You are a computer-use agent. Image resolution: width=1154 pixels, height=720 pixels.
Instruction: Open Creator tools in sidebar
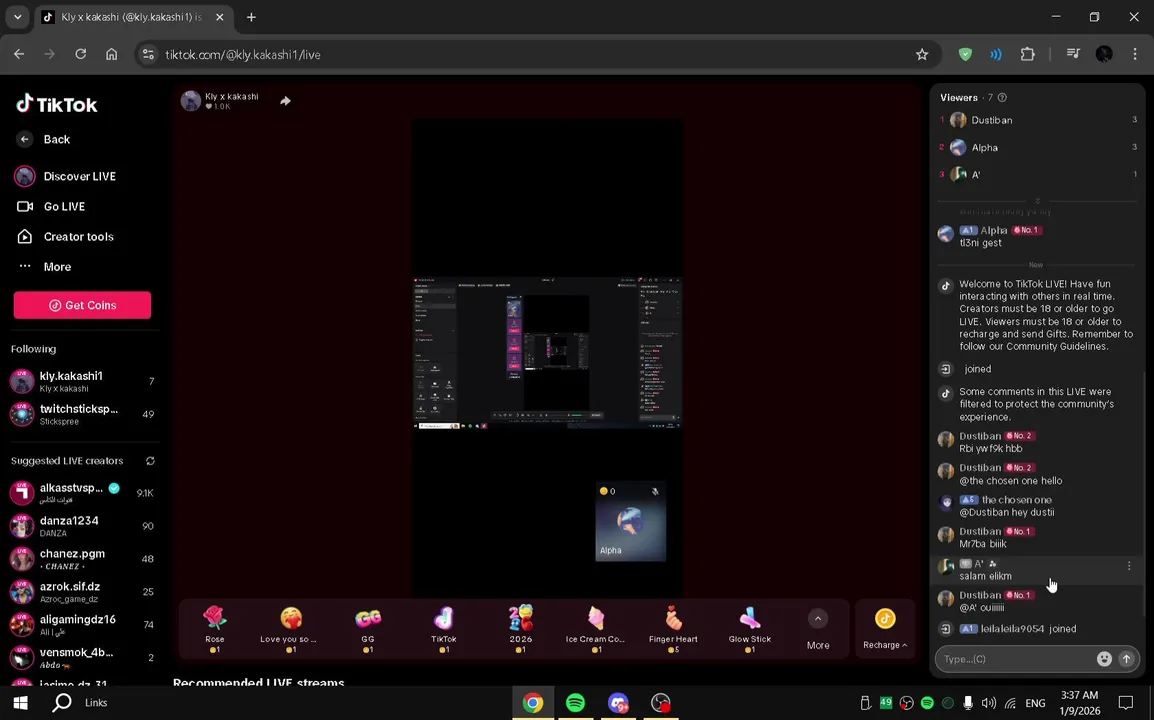(x=65, y=237)
